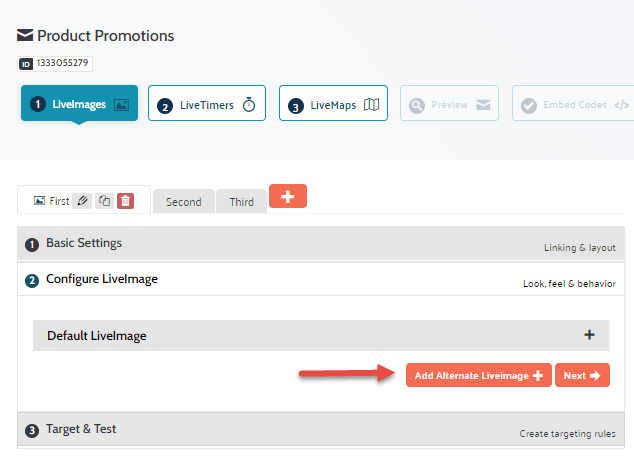Click the map icon in LiveMaps
This screenshot has width=634, height=460.
click(372, 105)
